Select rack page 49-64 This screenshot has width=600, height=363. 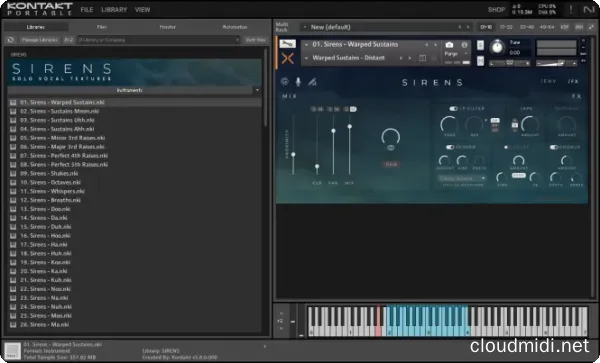pos(547,27)
